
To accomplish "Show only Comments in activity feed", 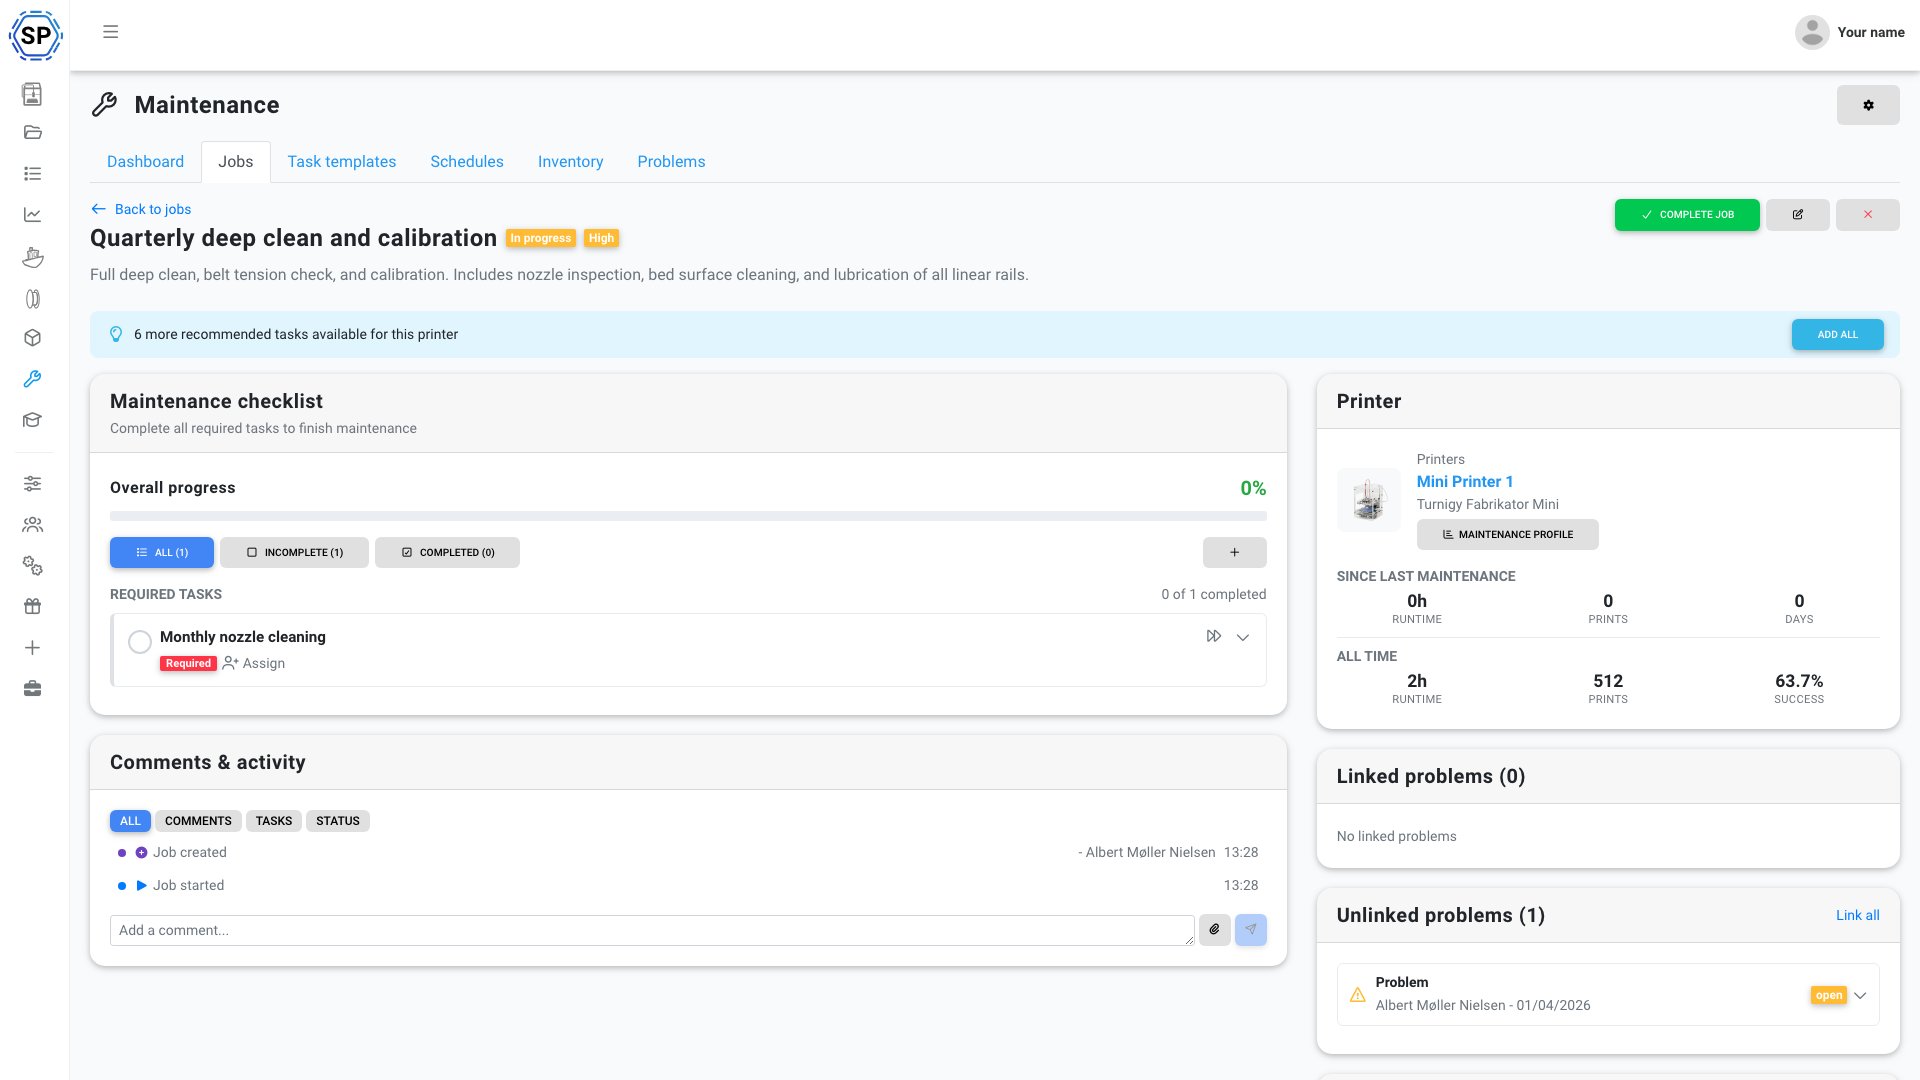I will point(197,820).
